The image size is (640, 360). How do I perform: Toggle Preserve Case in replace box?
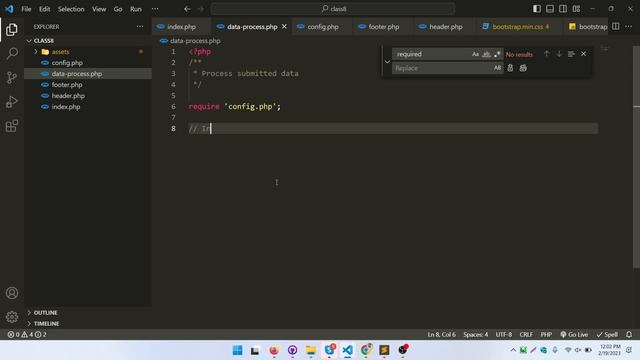497,68
